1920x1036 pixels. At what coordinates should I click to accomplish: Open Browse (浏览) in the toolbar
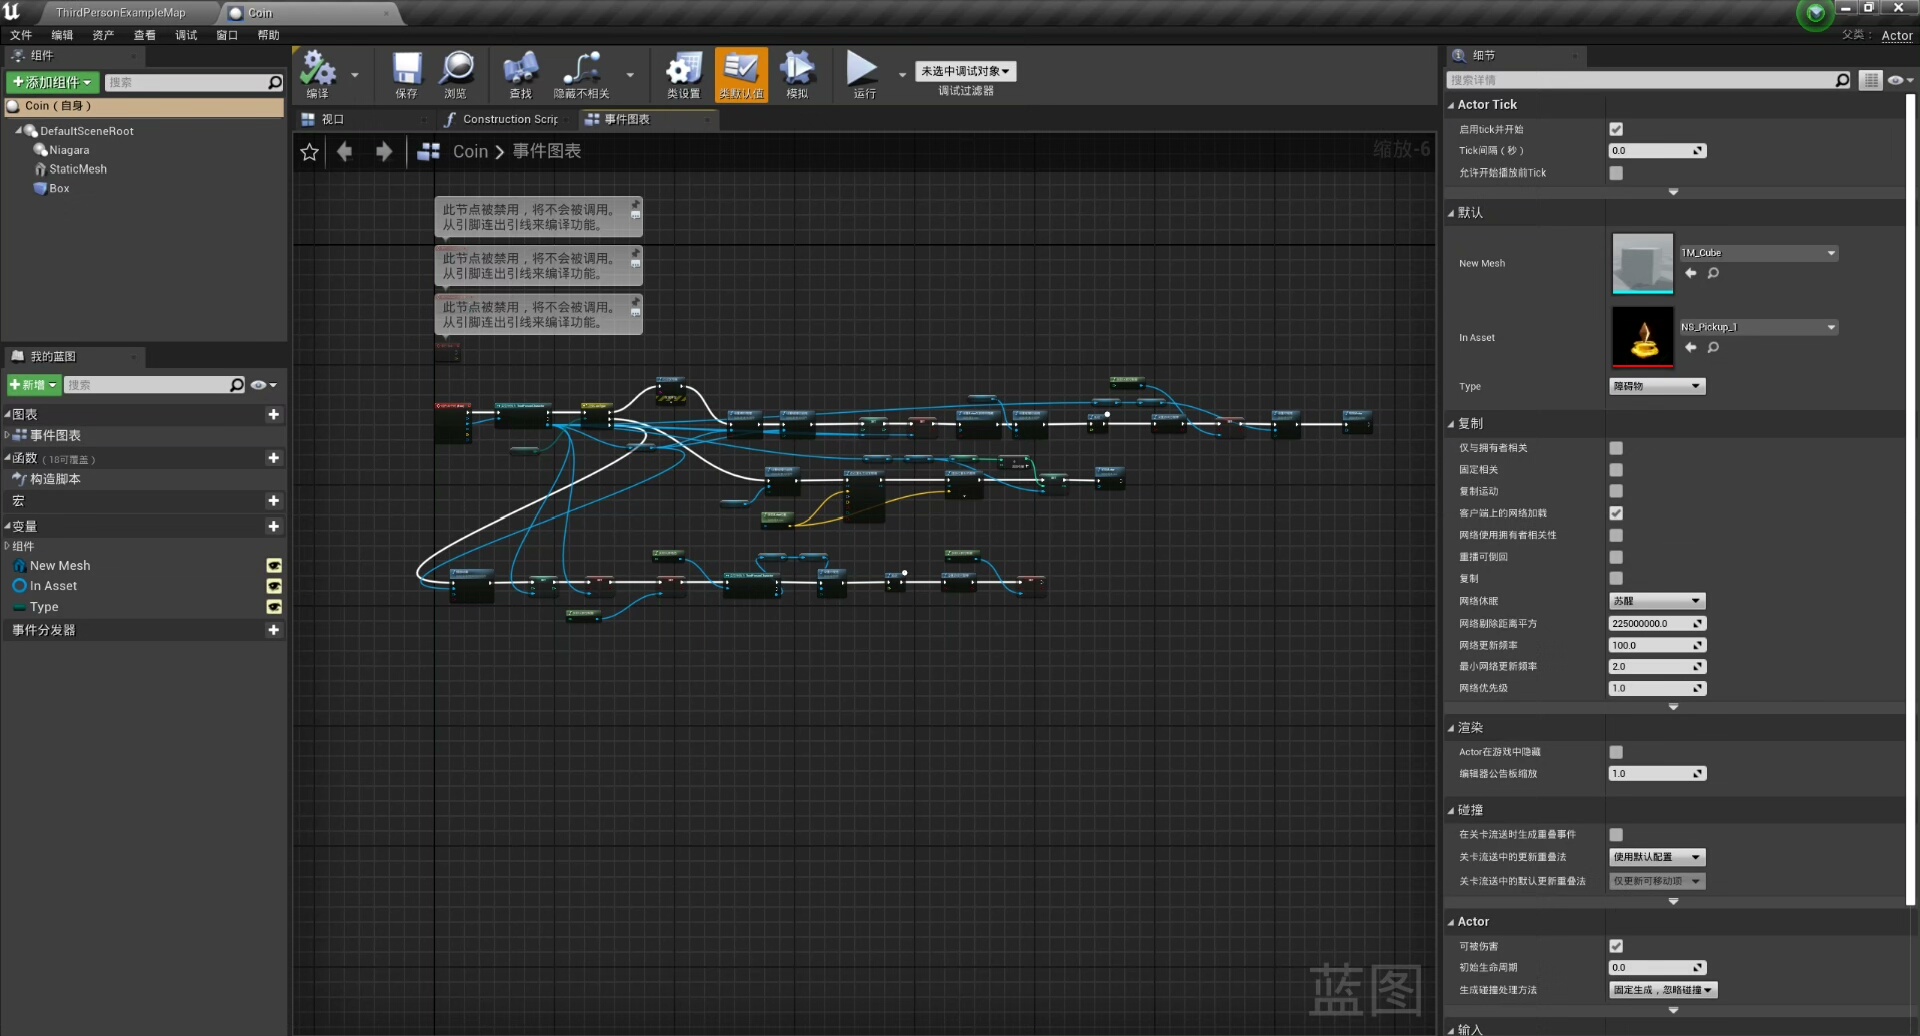pyautogui.click(x=456, y=72)
